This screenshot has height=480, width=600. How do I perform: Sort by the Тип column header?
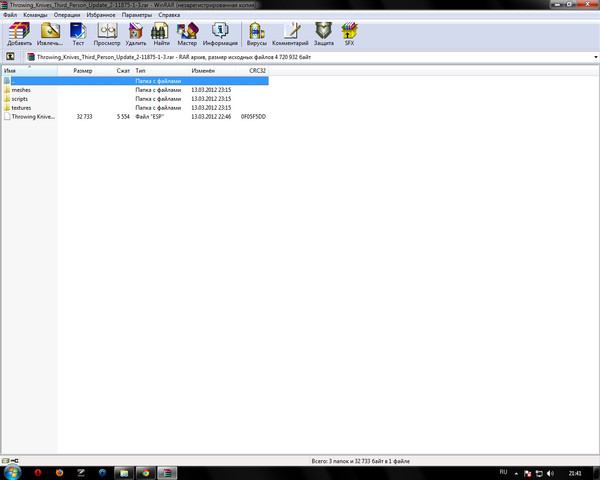161,70
